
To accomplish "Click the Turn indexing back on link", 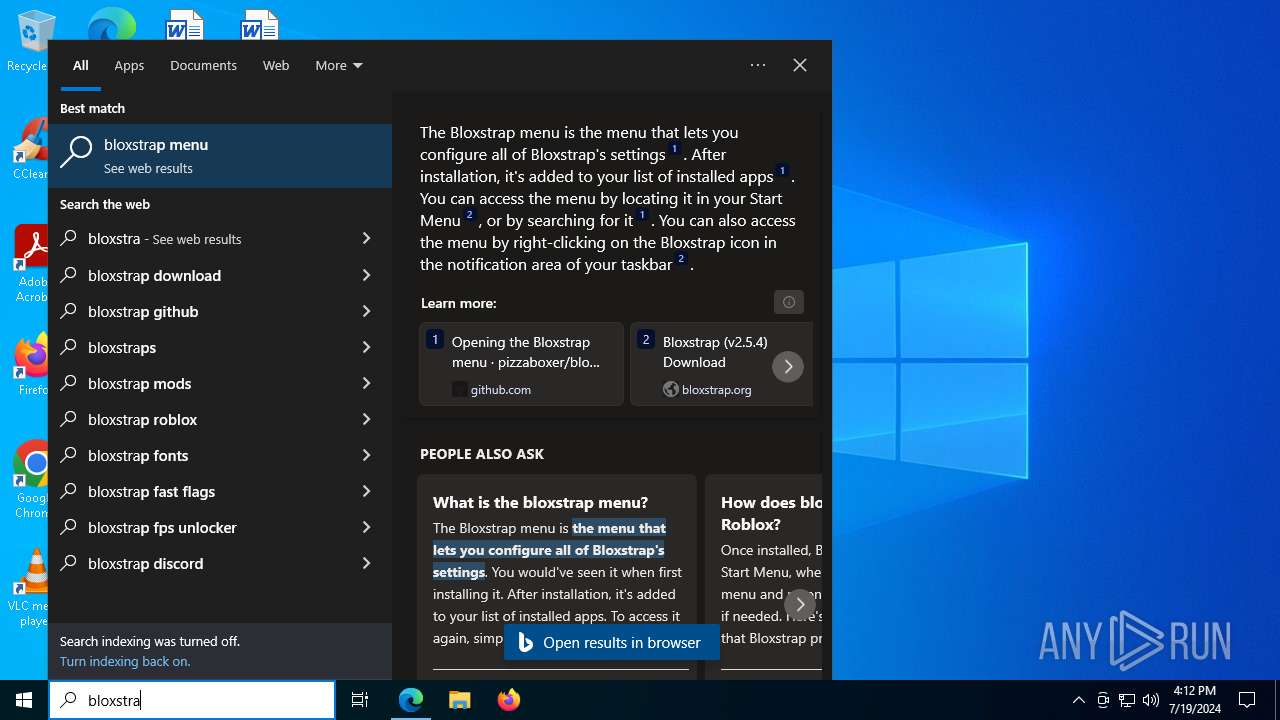I will (125, 661).
